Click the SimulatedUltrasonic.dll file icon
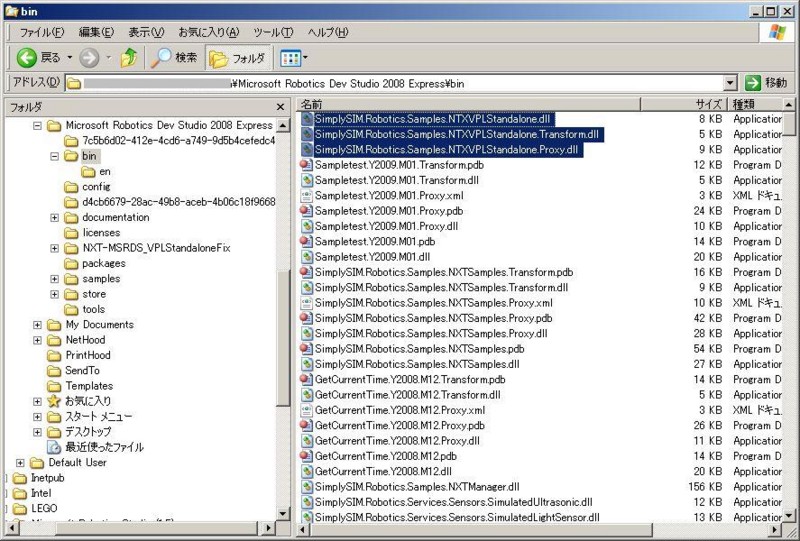Screen dimensions: 800x541 tap(306, 502)
